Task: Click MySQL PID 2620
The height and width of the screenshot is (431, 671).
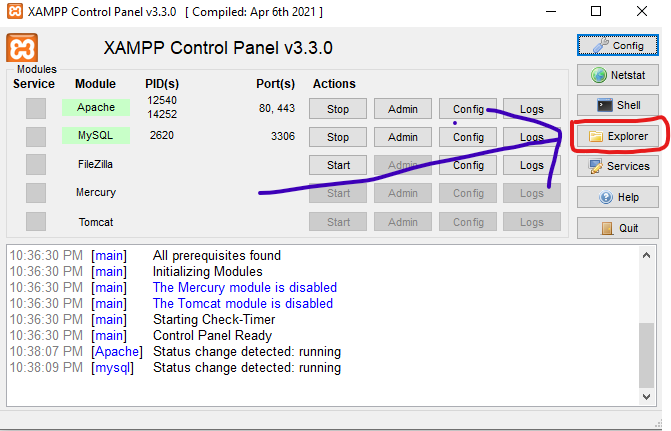Action: (162, 135)
